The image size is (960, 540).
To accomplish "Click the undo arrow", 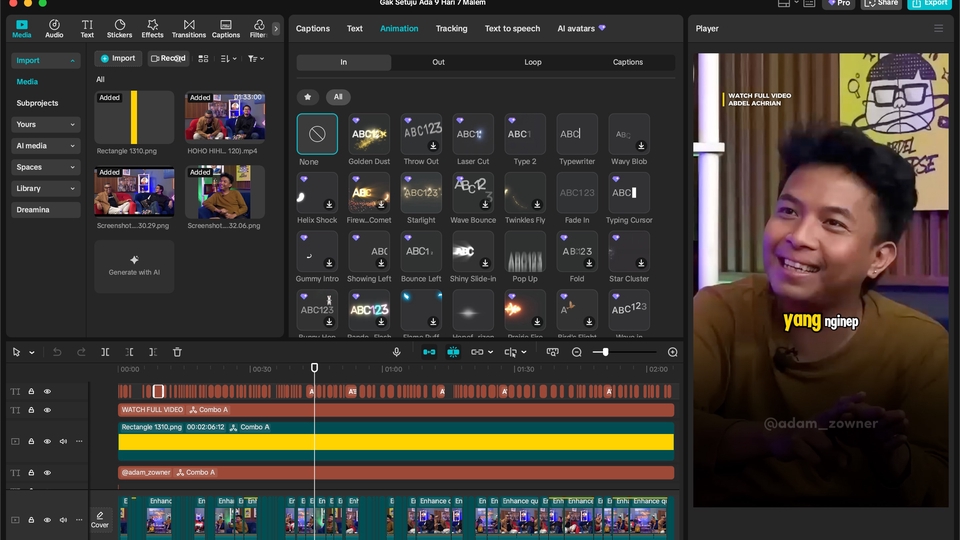I will pyautogui.click(x=57, y=352).
